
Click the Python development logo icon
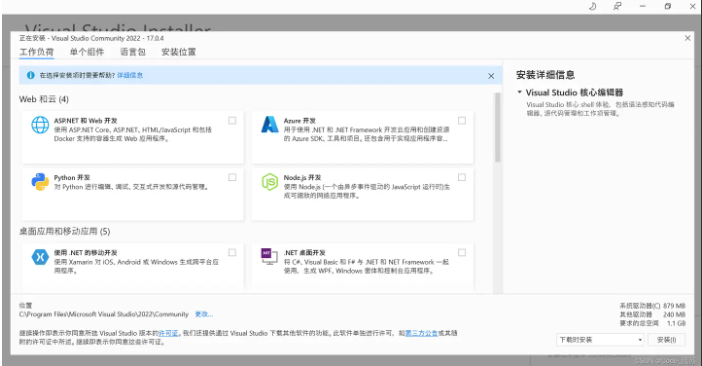(x=40, y=182)
